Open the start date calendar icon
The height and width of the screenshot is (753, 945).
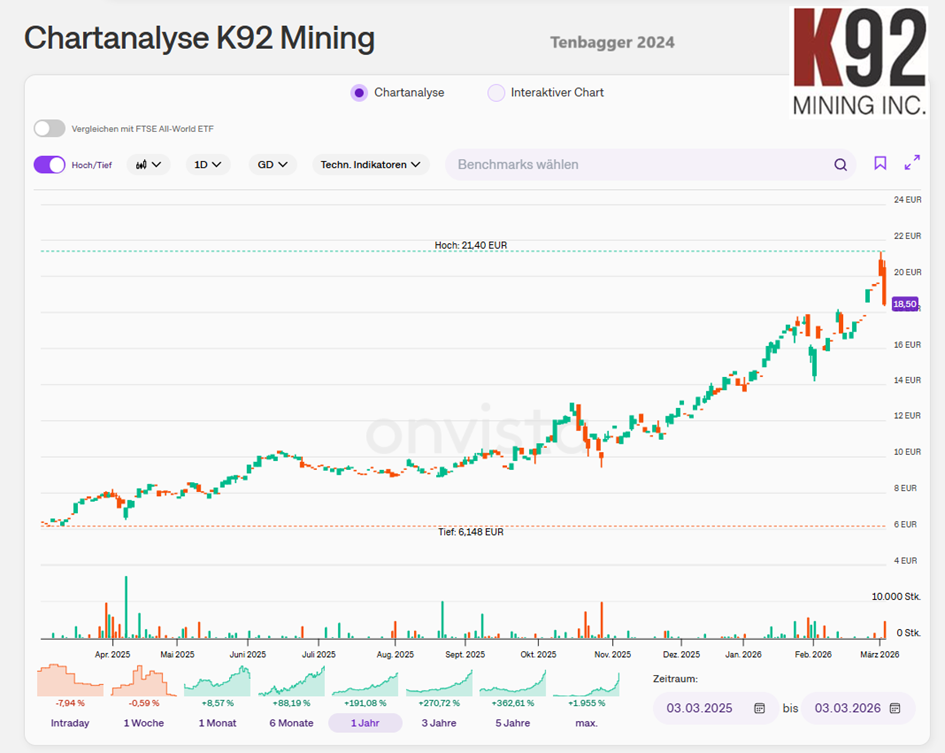[x=759, y=708]
